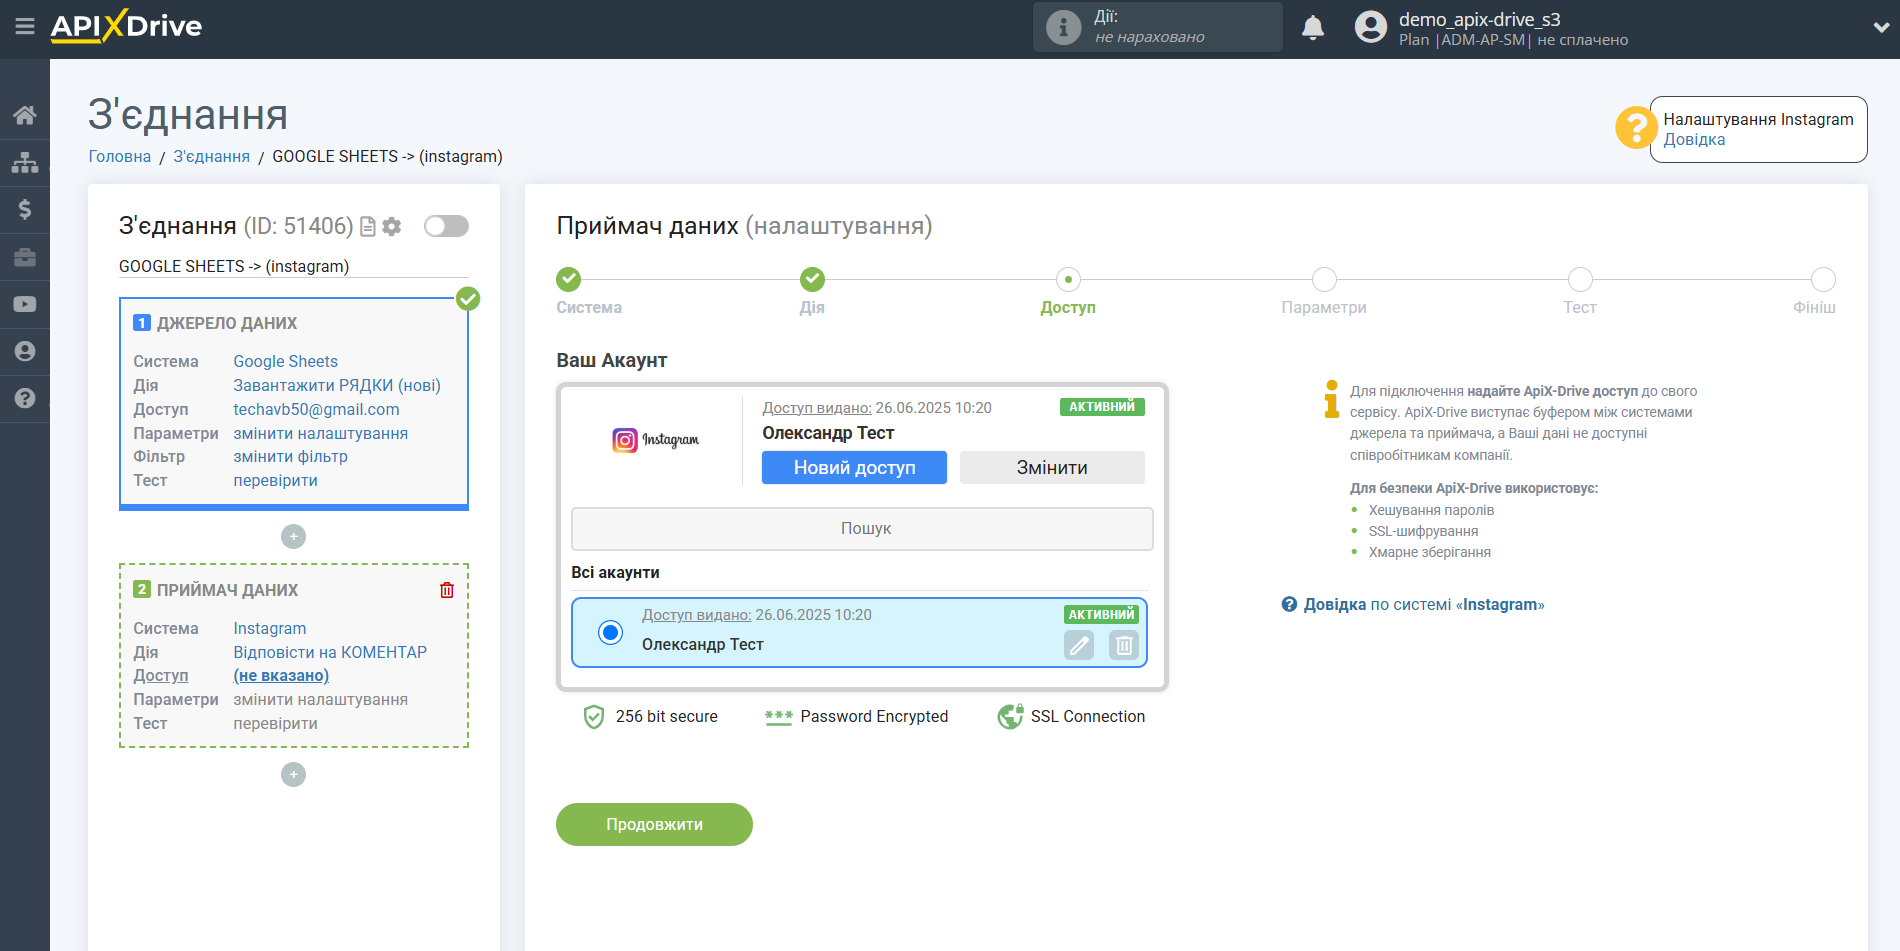Edit the Олександр Тест account
1900x951 pixels.
pyautogui.click(x=1079, y=645)
